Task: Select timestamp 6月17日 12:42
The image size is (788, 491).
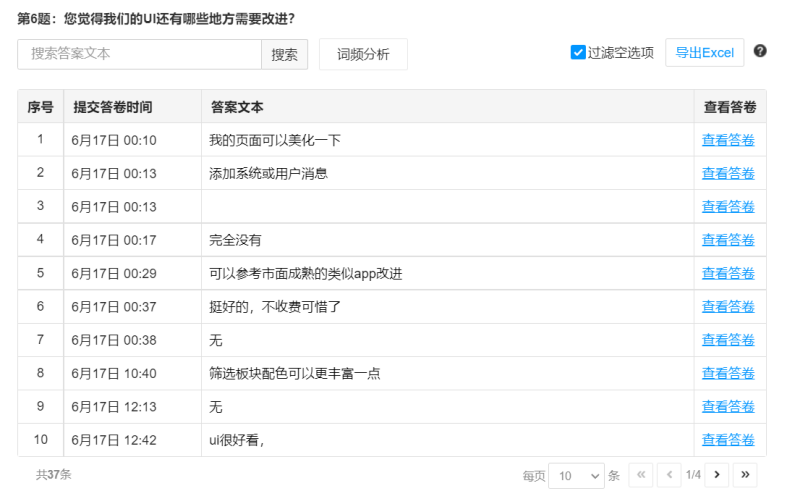Action: pos(114,440)
